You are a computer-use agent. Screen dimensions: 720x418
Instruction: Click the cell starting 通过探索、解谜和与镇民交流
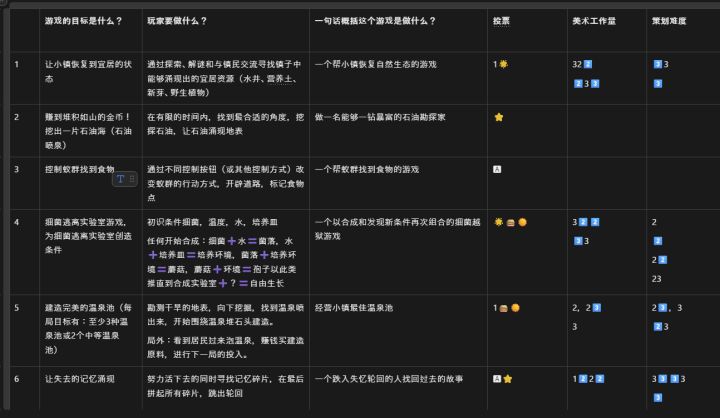[x=226, y=78]
